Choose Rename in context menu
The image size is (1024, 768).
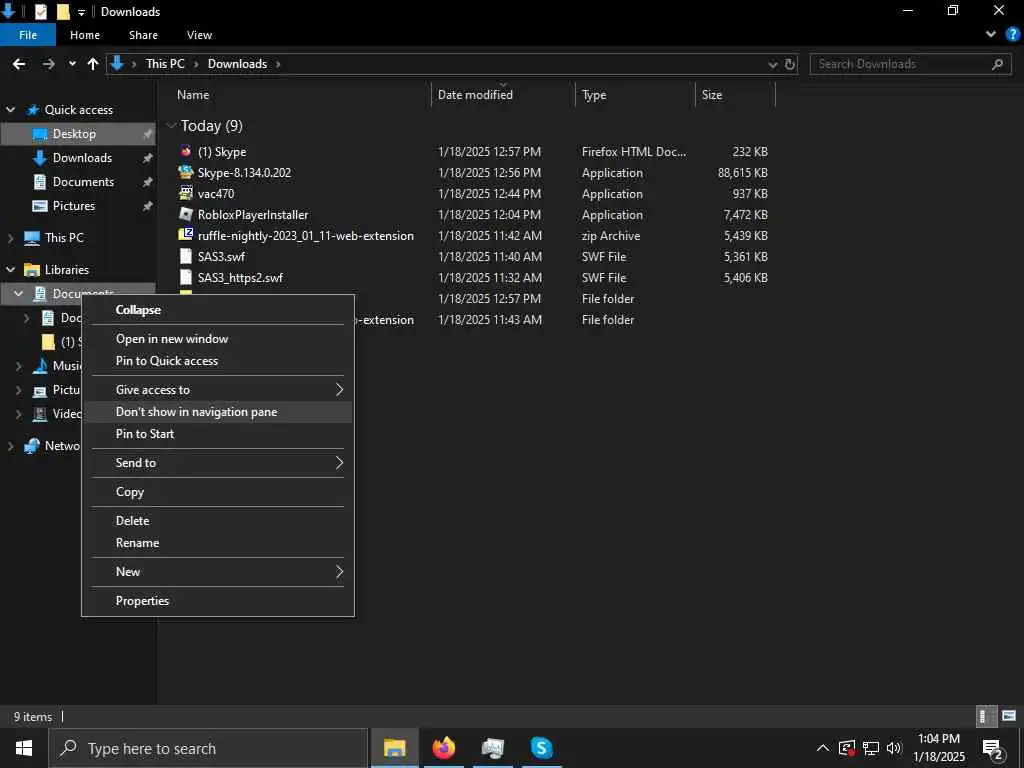217,543
